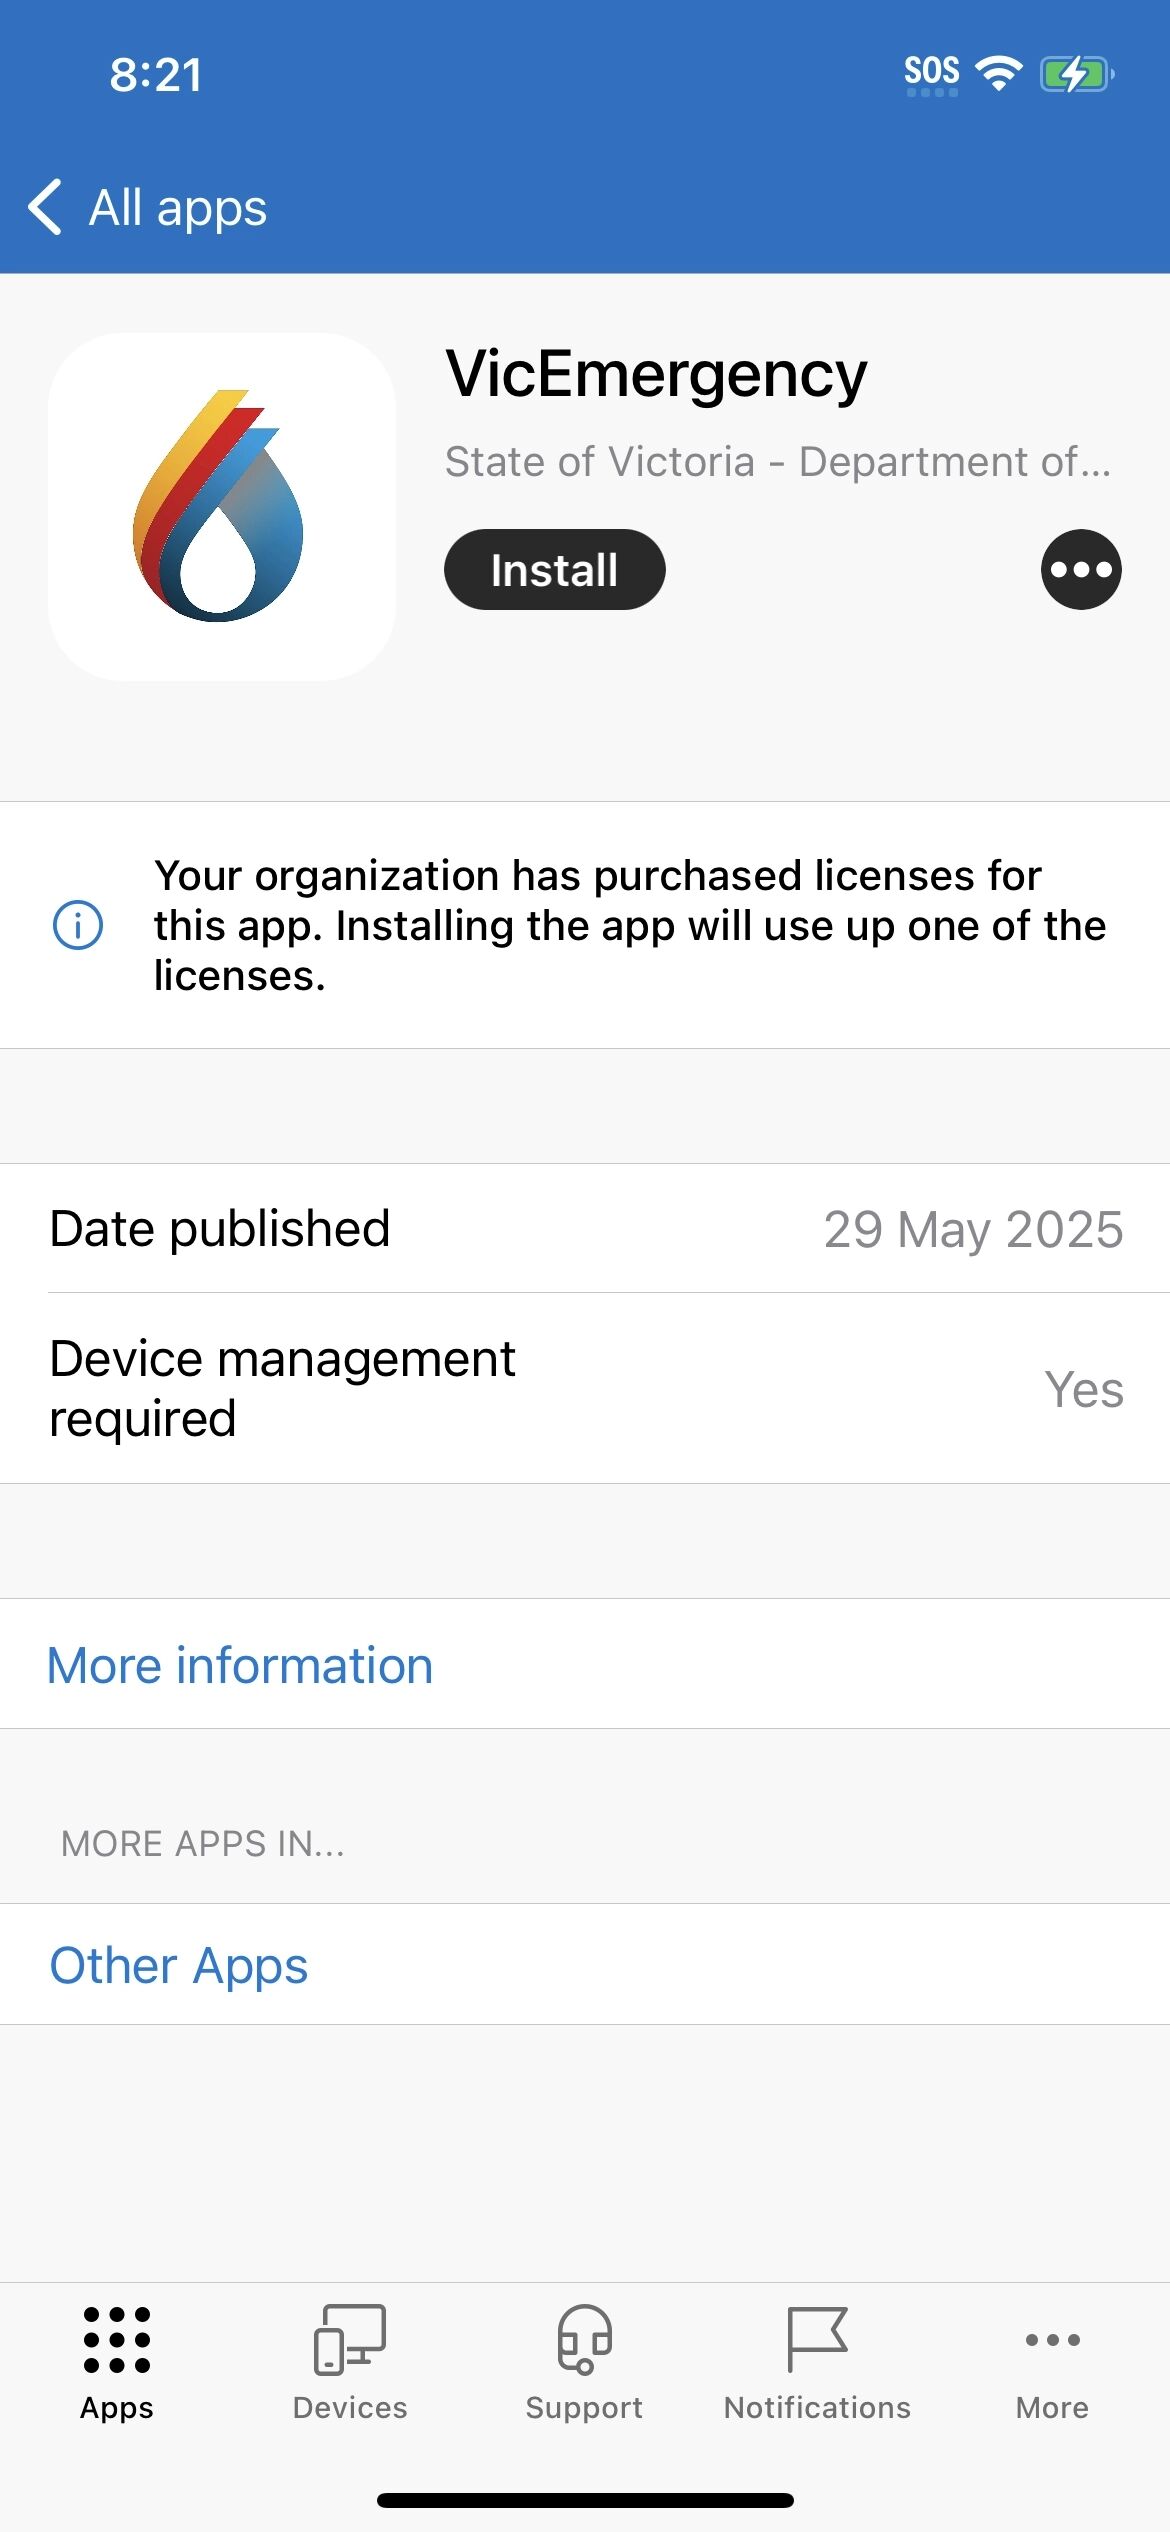Open the three-dot options menu

(1081, 569)
